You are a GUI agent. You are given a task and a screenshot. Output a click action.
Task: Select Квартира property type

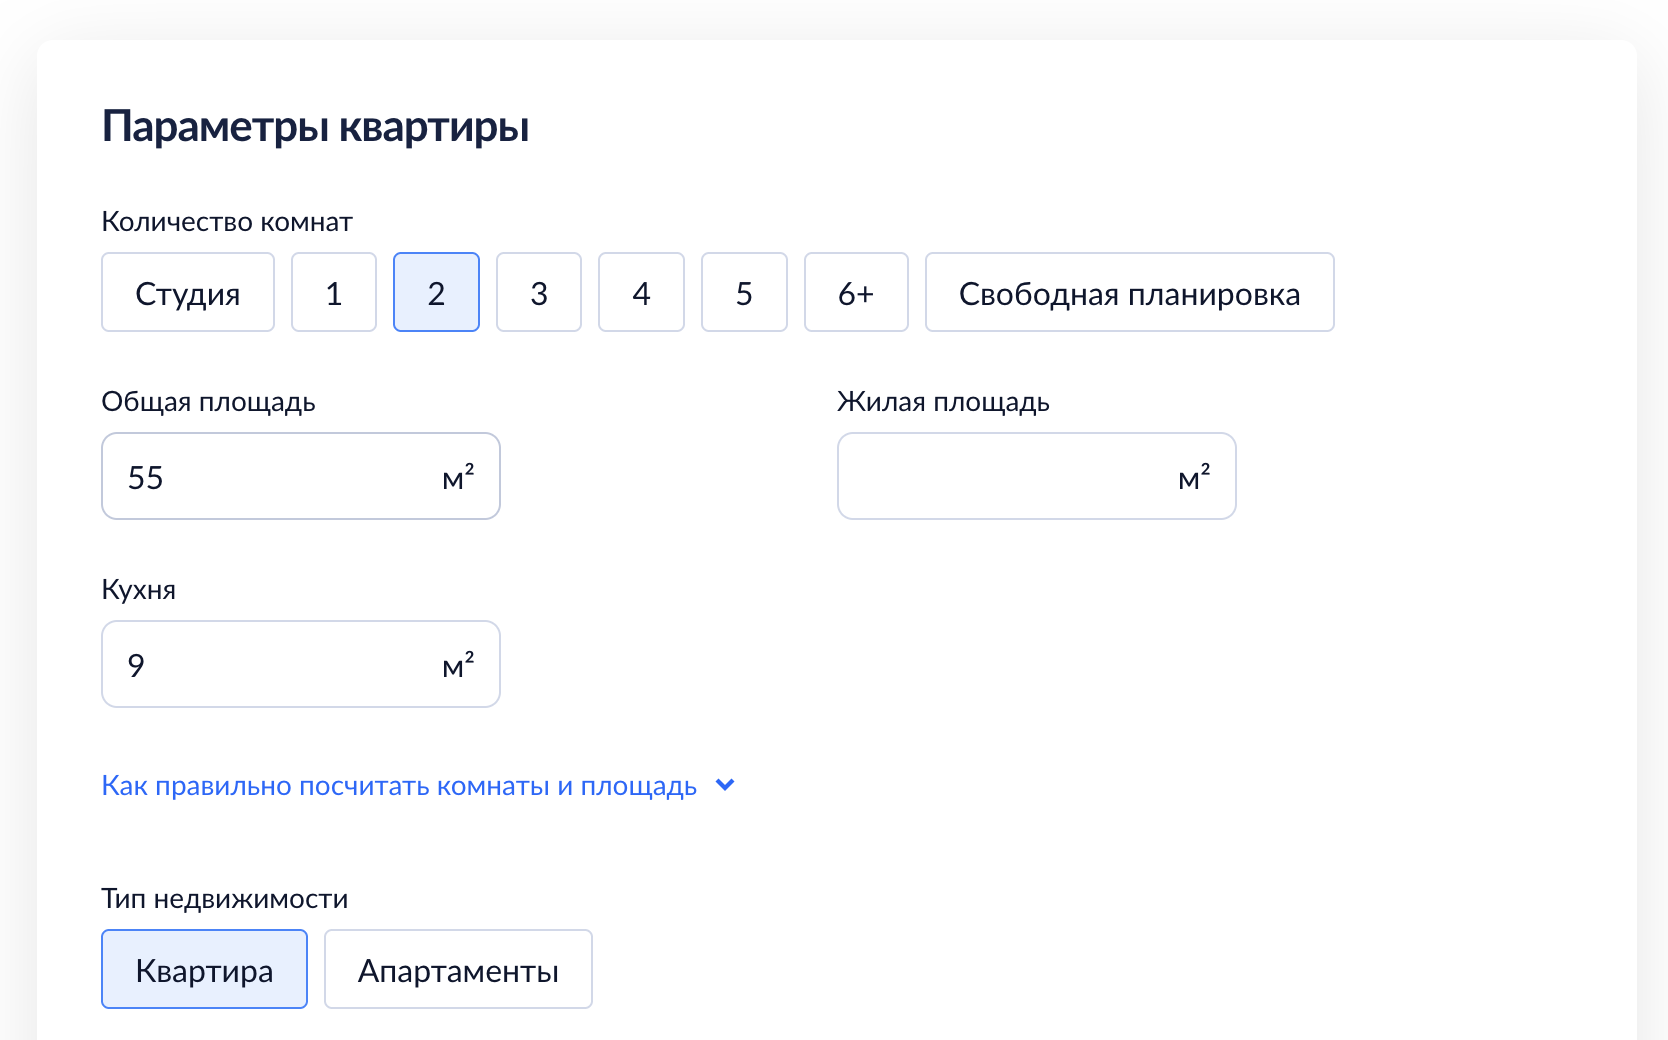coord(204,970)
